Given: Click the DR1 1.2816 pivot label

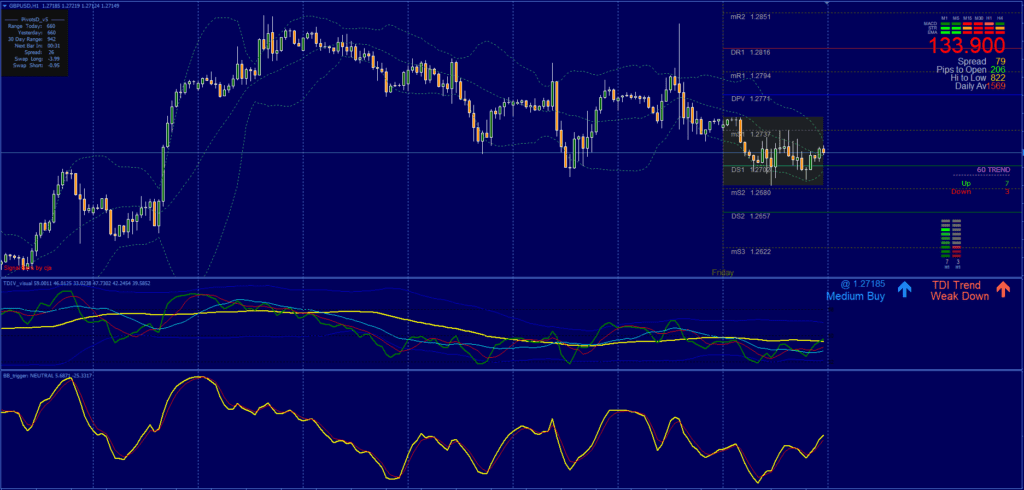Looking at the screenshot, I should [x=750, y=52].
